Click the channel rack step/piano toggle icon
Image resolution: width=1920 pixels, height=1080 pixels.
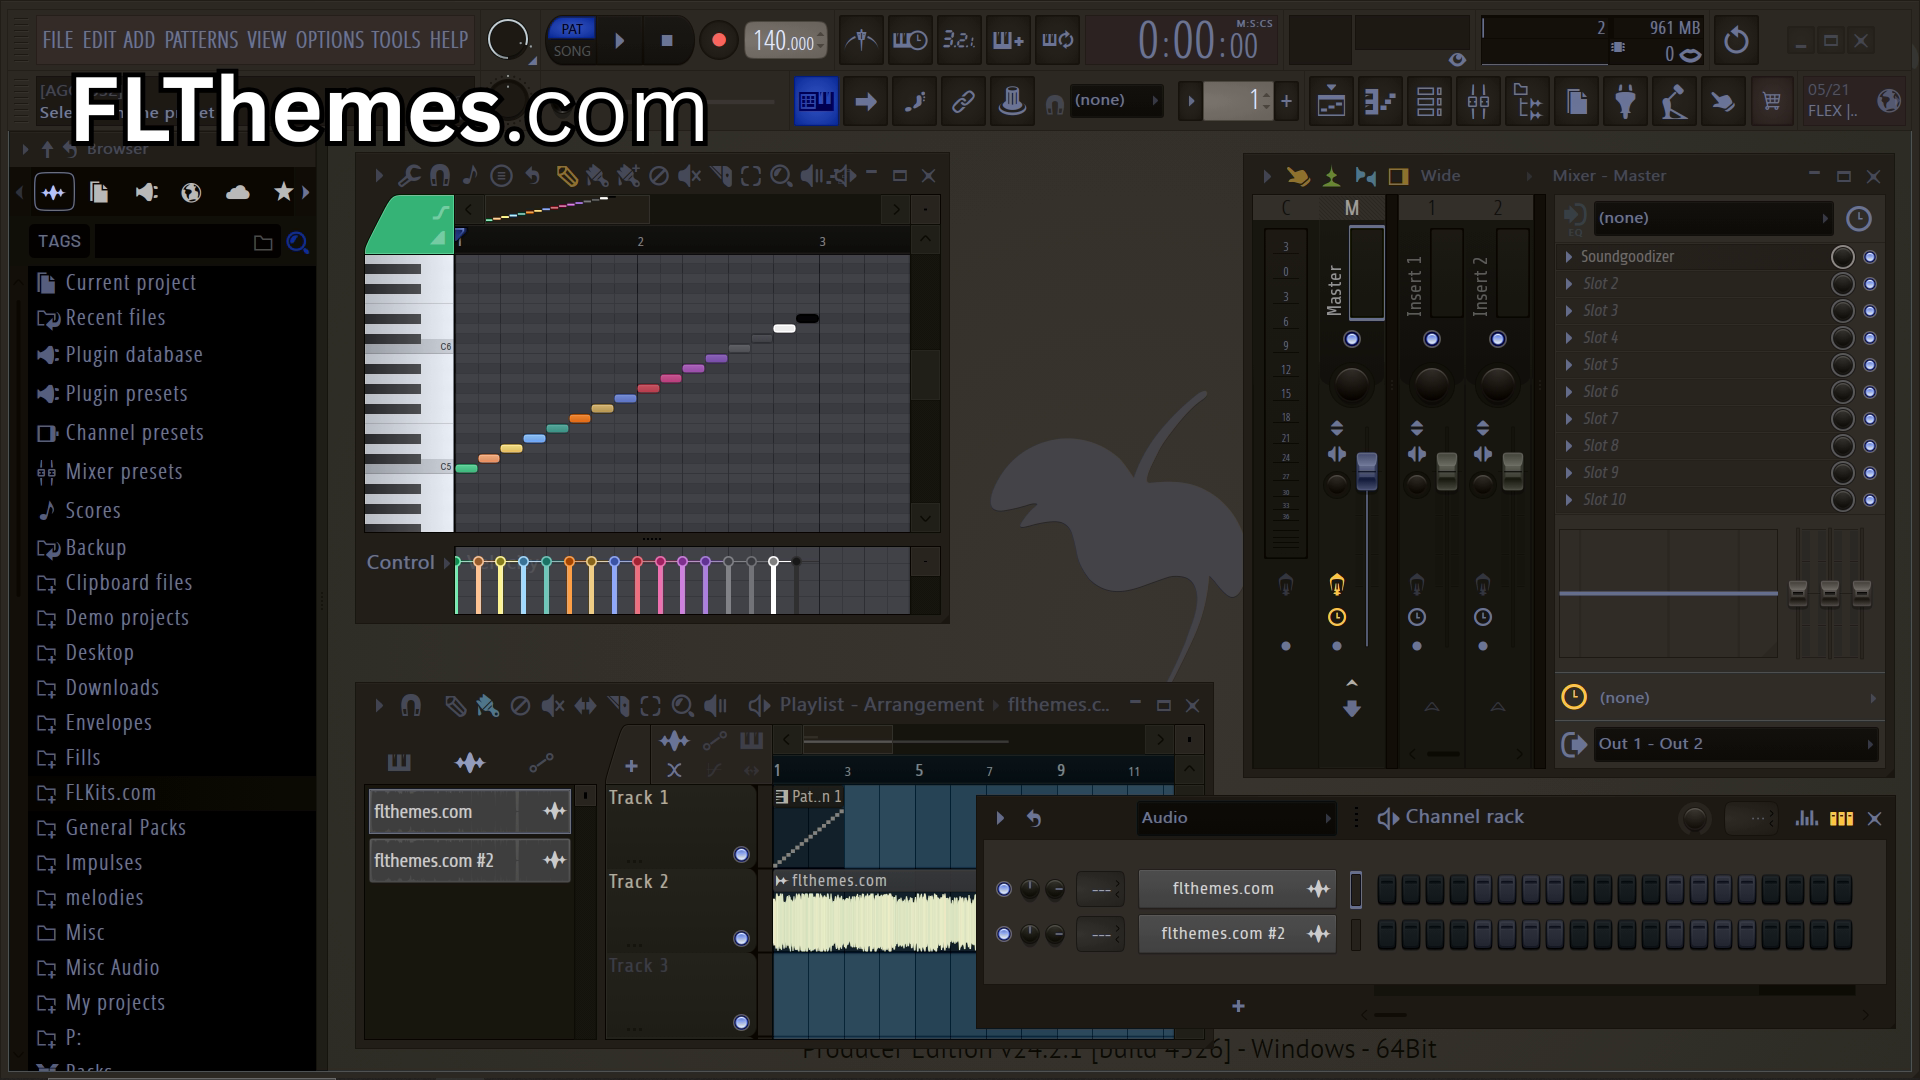(x=1841, y=818)
